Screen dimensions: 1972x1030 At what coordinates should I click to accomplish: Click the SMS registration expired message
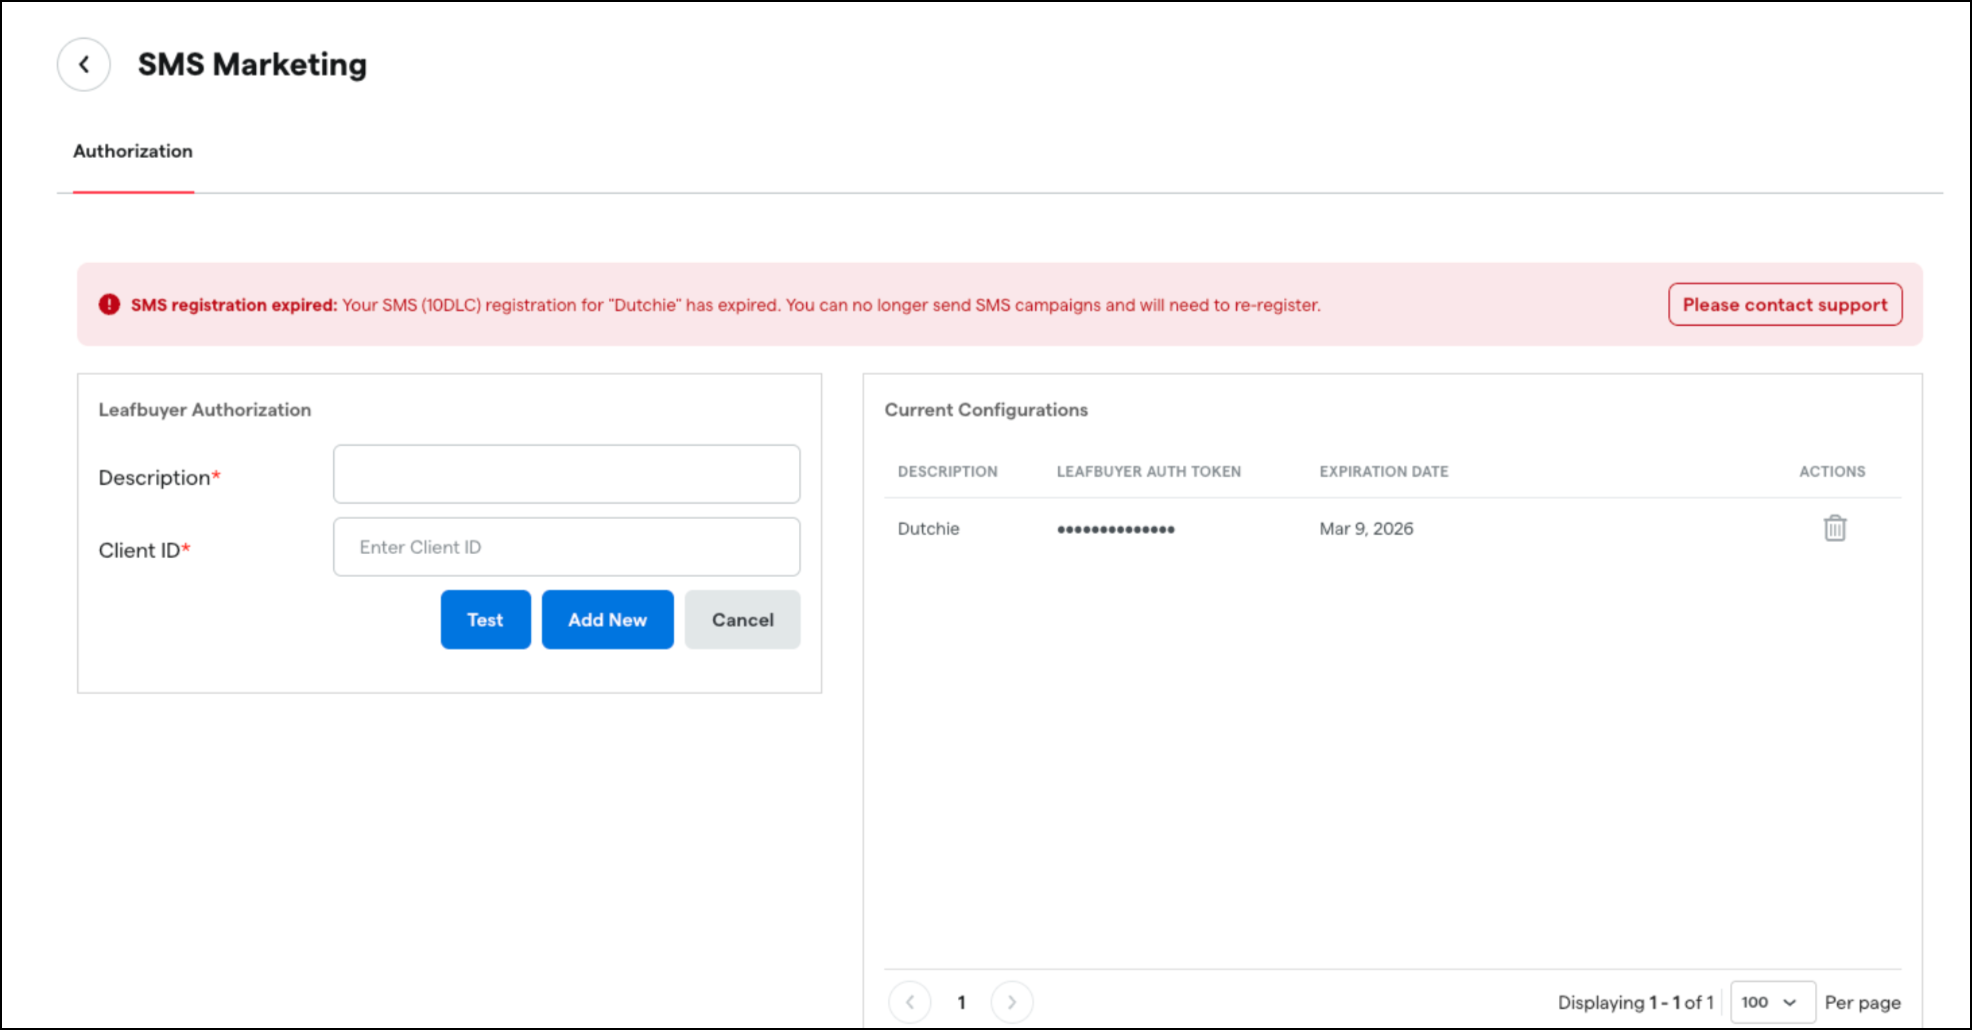pos(726,305)
